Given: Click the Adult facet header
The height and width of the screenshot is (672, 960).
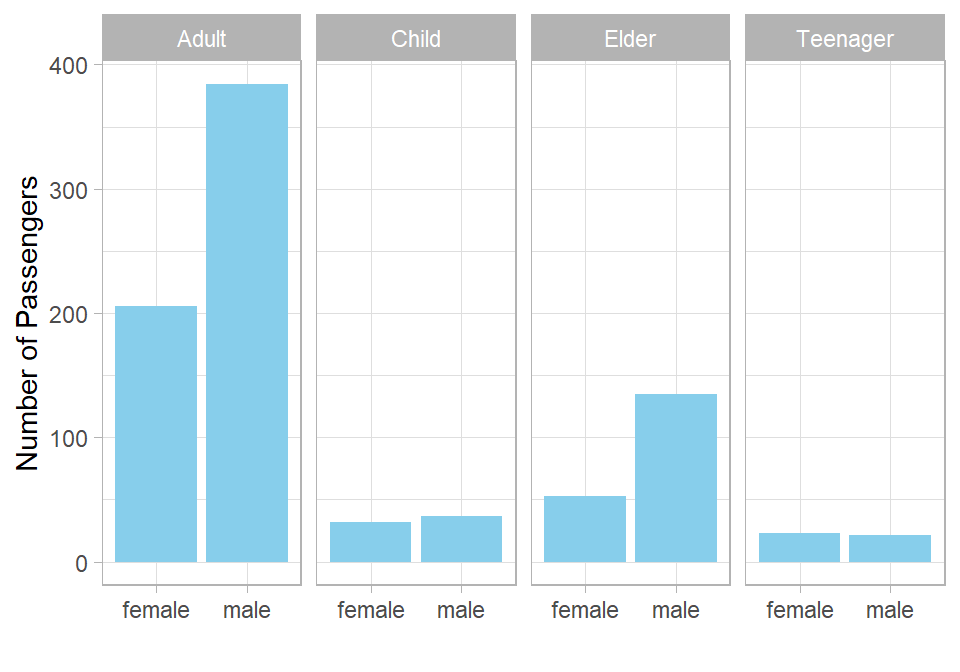Looking at the screenshot, I should 201,39.
